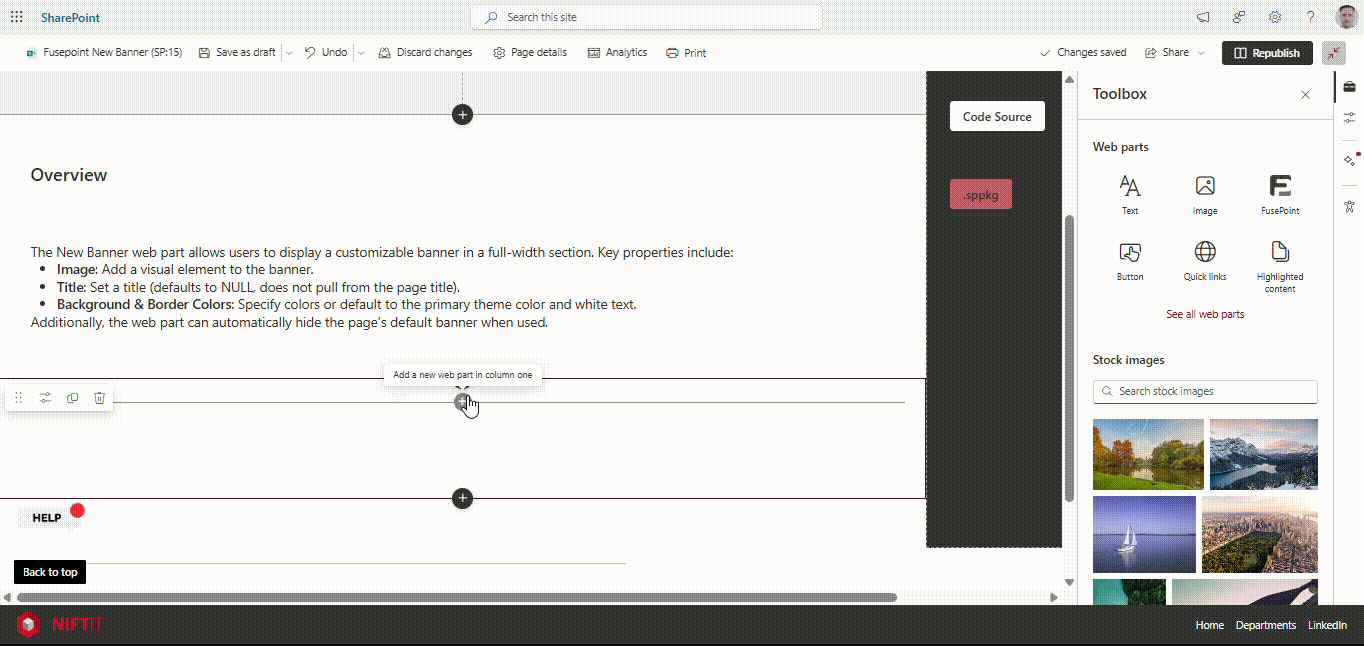Screen dimensions: 1364x646
Task: Close the Toolbox panel
Action: [1305, 95]
